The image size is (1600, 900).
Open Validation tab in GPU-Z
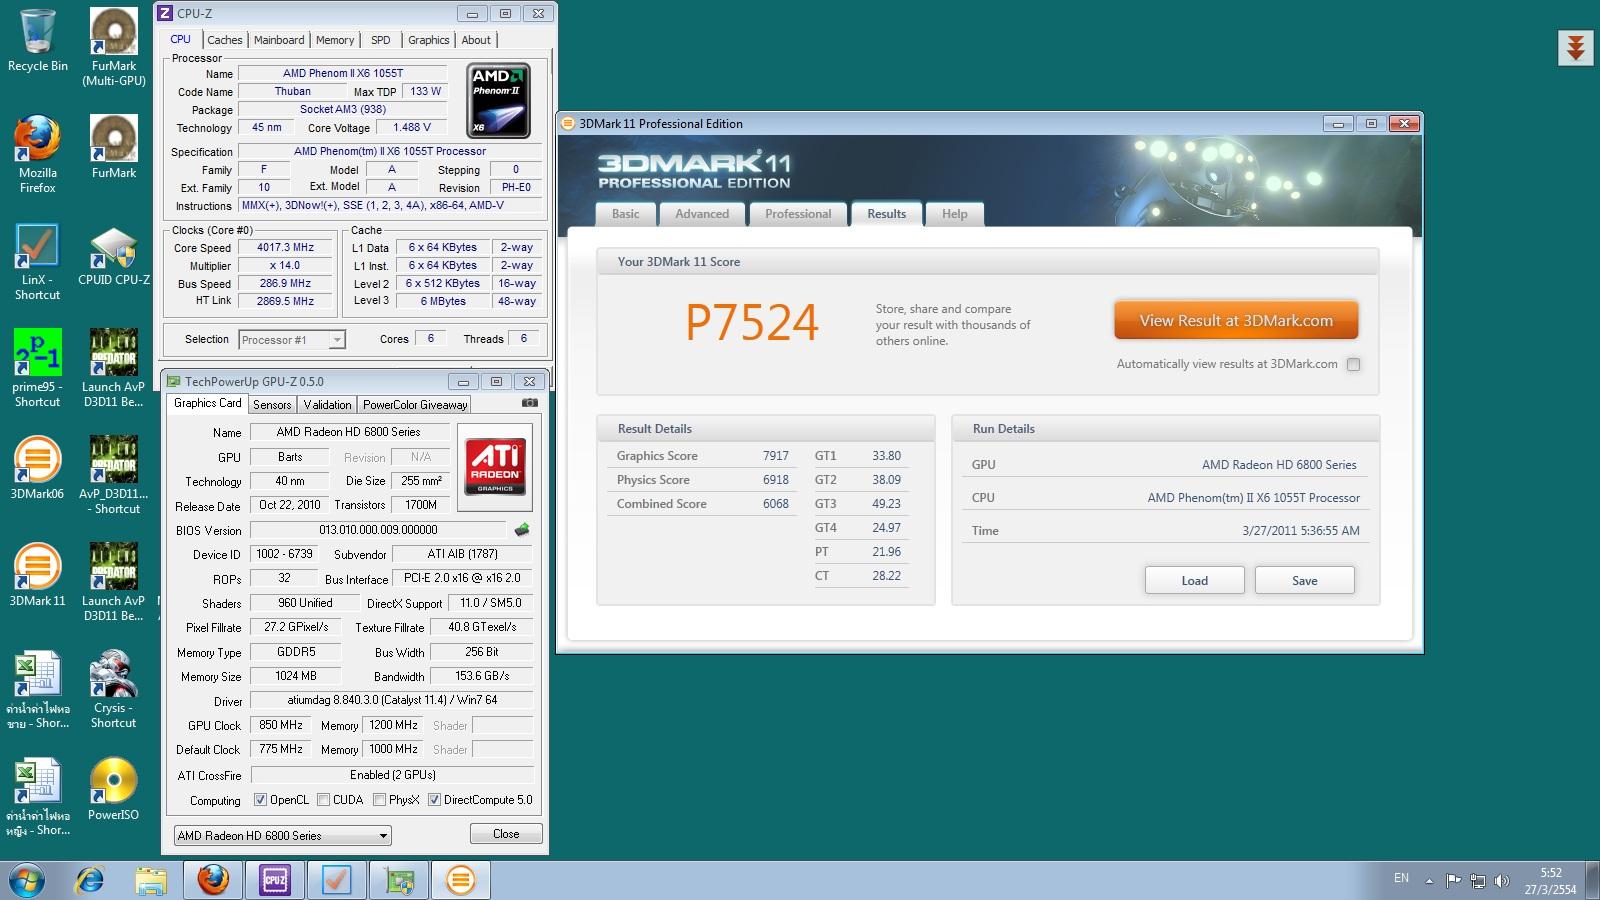(x=328, y=405)
